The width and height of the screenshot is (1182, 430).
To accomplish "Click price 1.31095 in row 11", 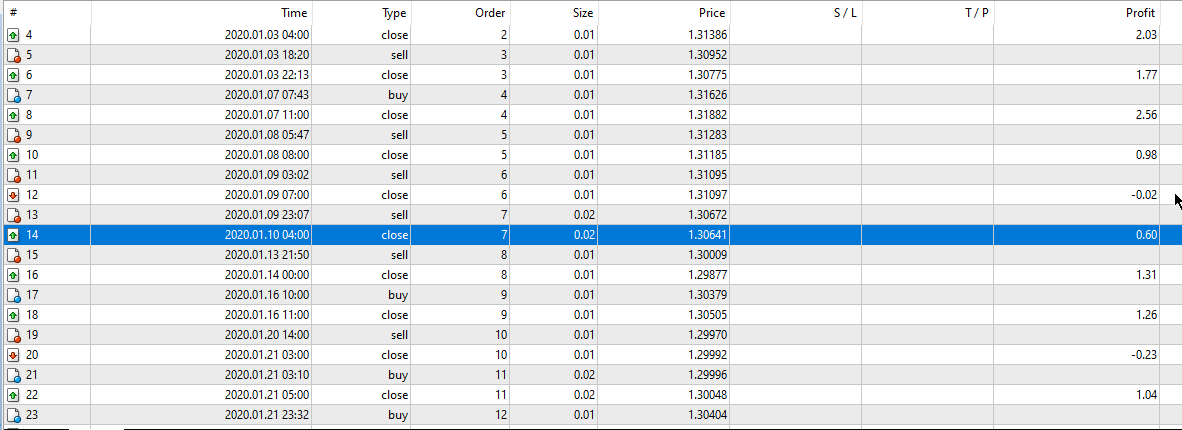I will pyautogui.click(x=706, y=175).
